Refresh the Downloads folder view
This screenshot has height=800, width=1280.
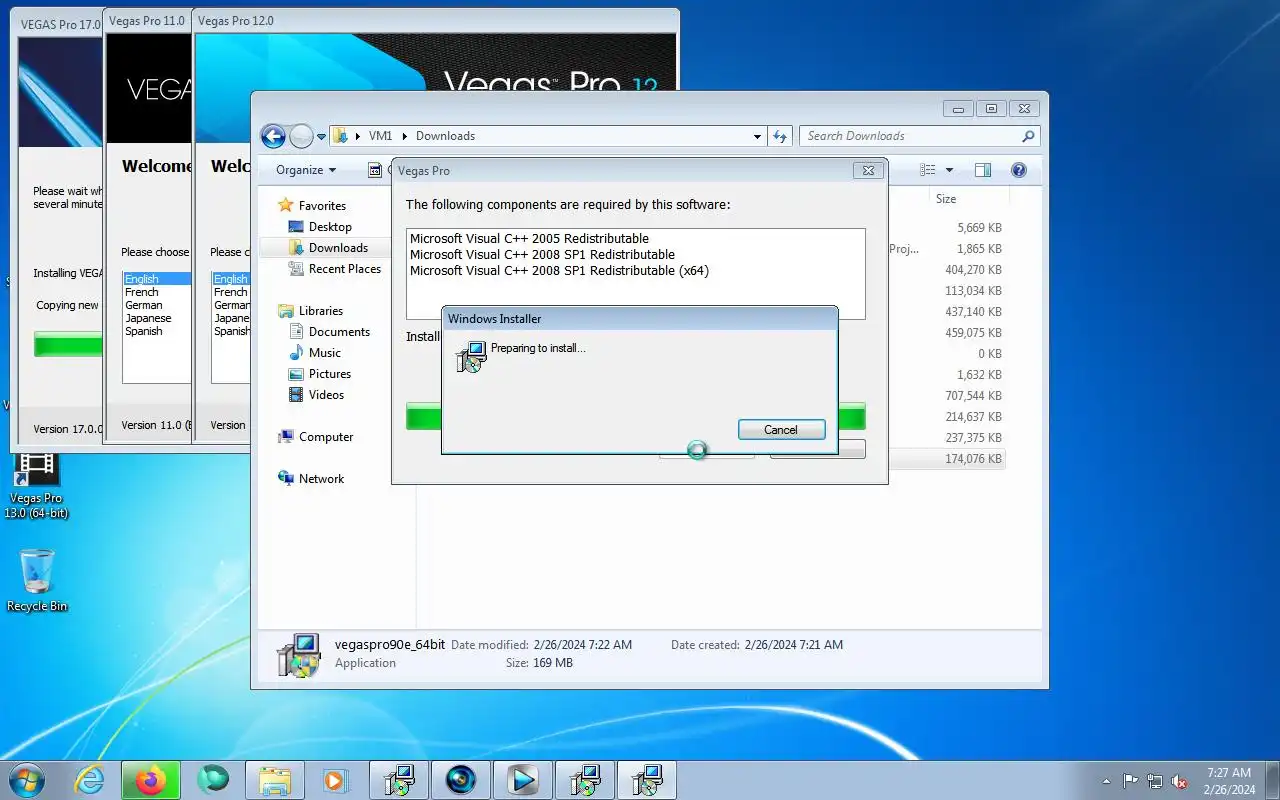coord(780,136)
